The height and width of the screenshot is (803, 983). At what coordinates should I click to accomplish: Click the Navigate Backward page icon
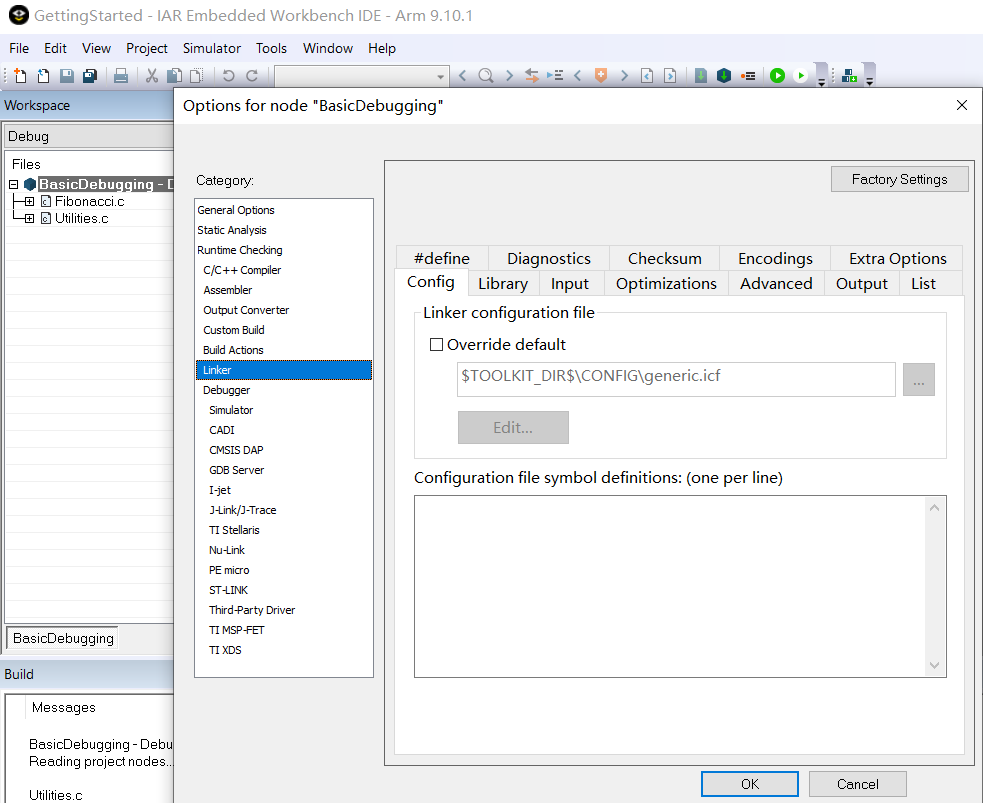tap(647, 76)
